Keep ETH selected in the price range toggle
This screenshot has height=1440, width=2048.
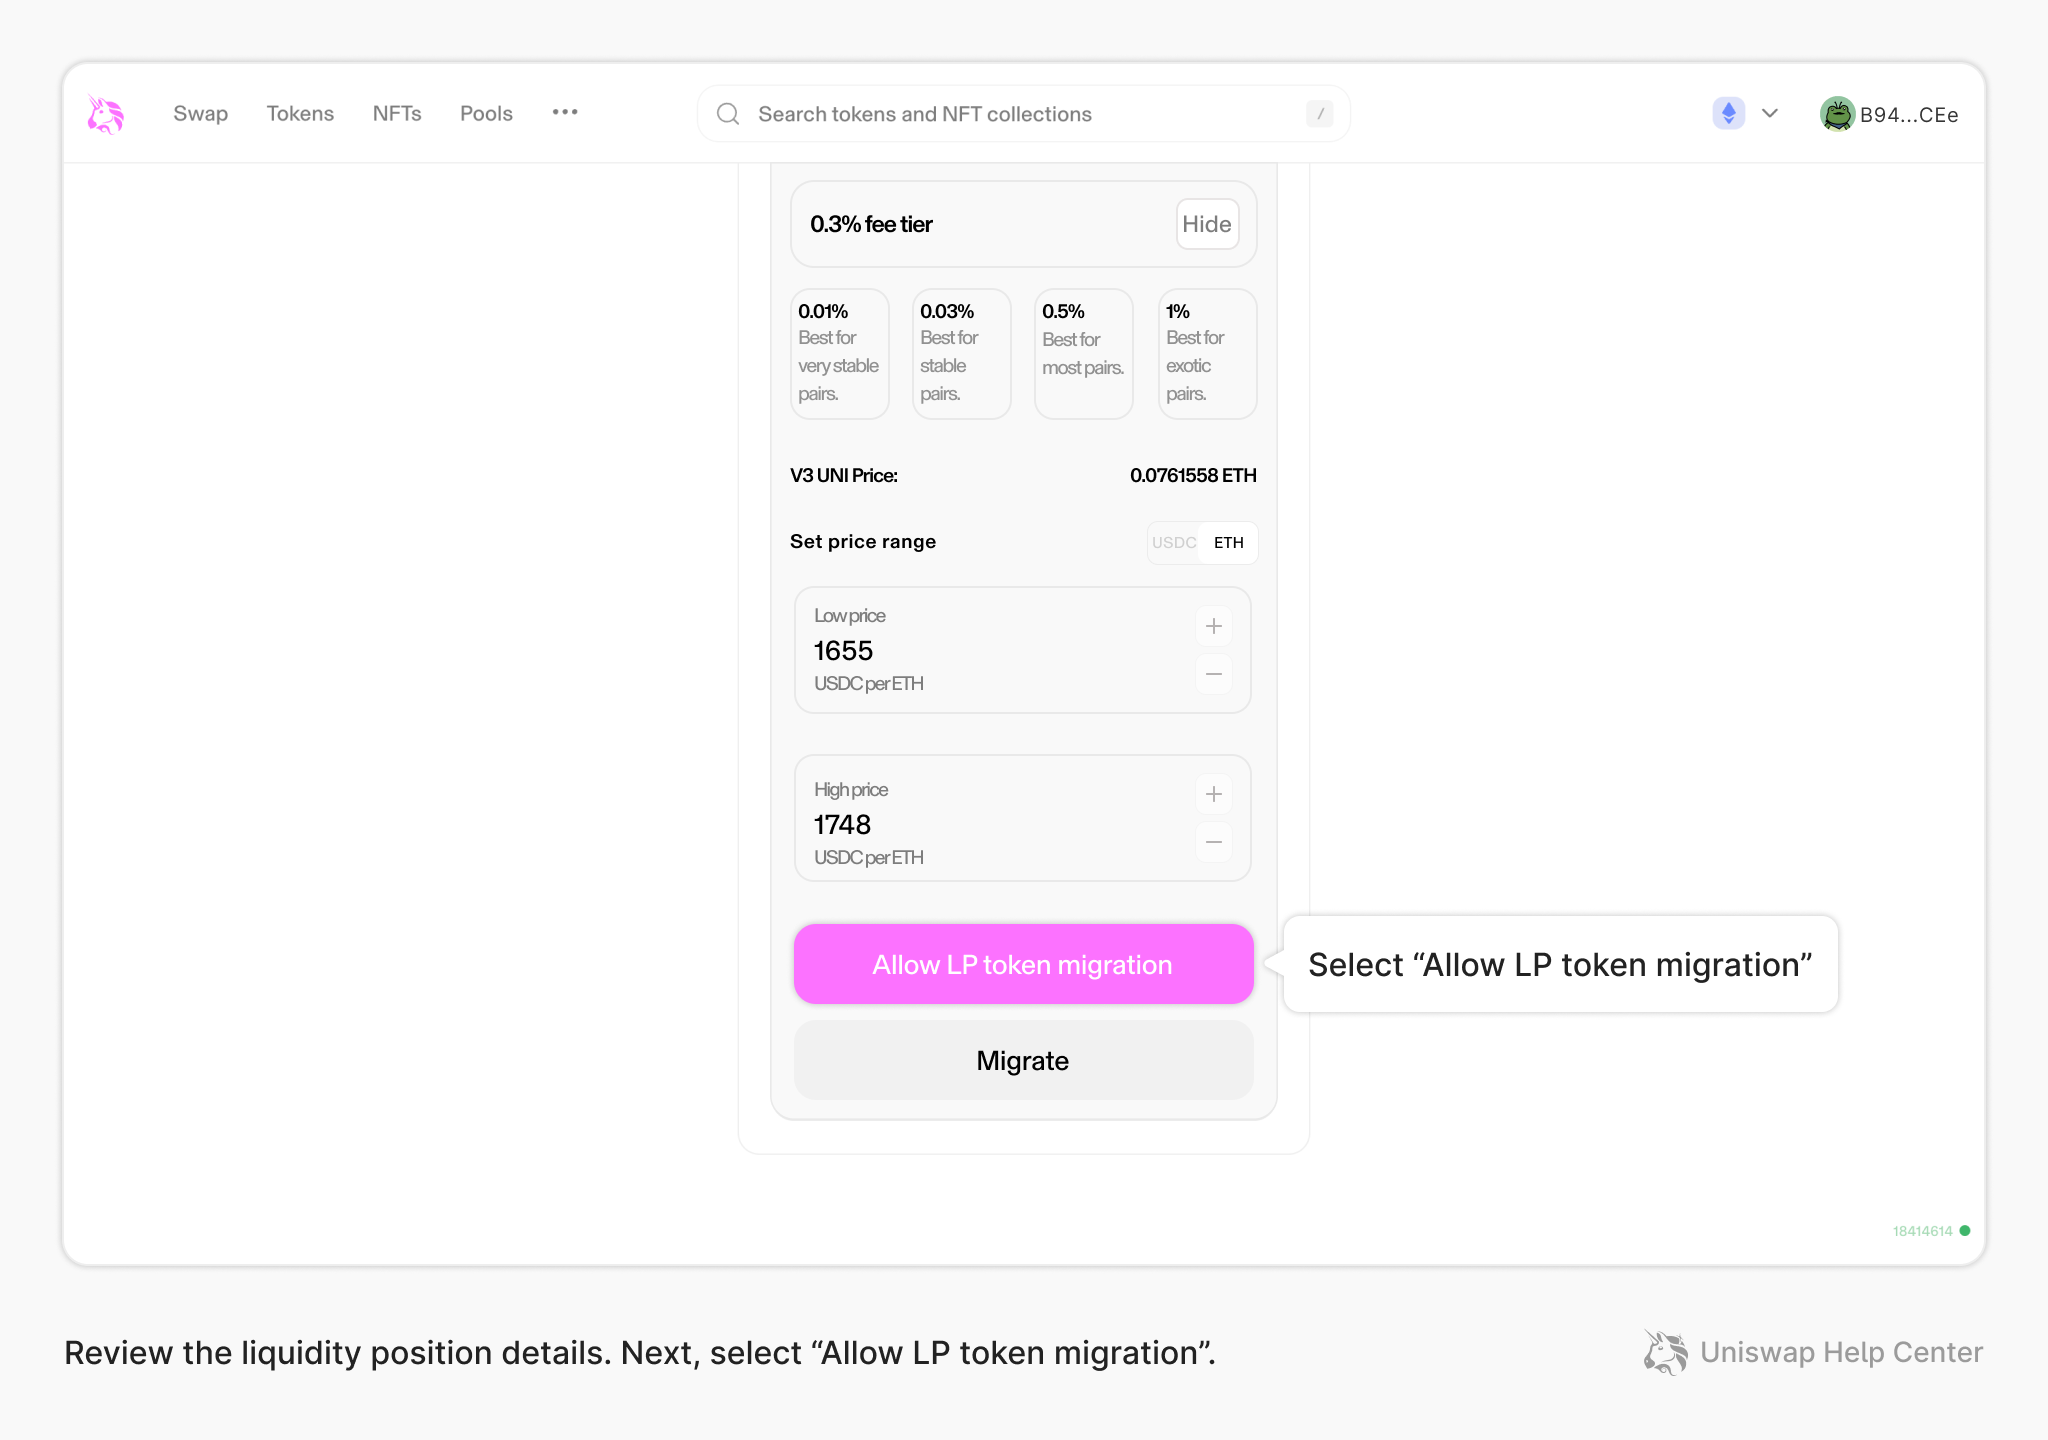pos(1229,542)
